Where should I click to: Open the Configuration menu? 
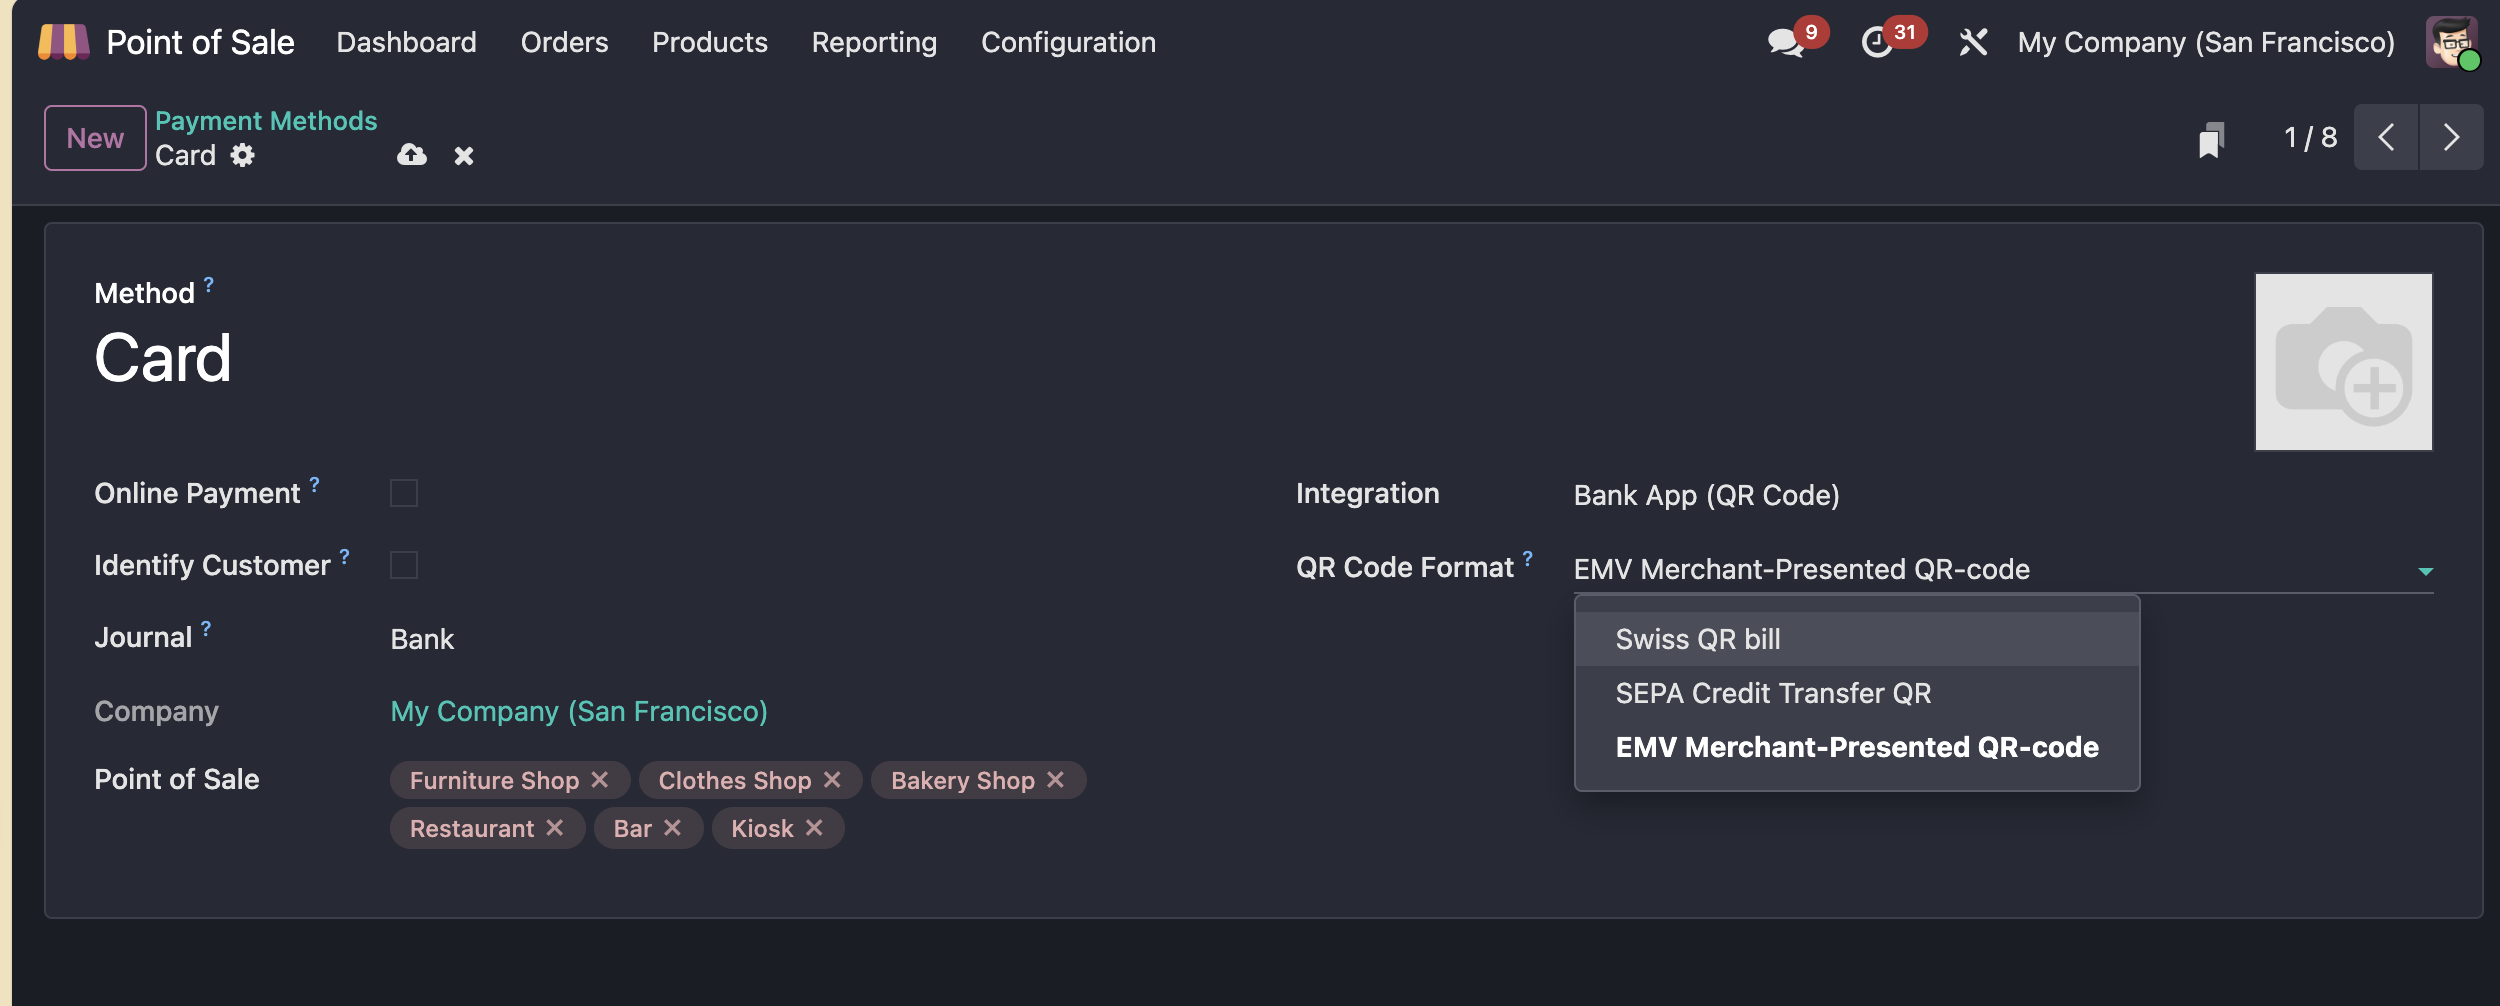1068,42
